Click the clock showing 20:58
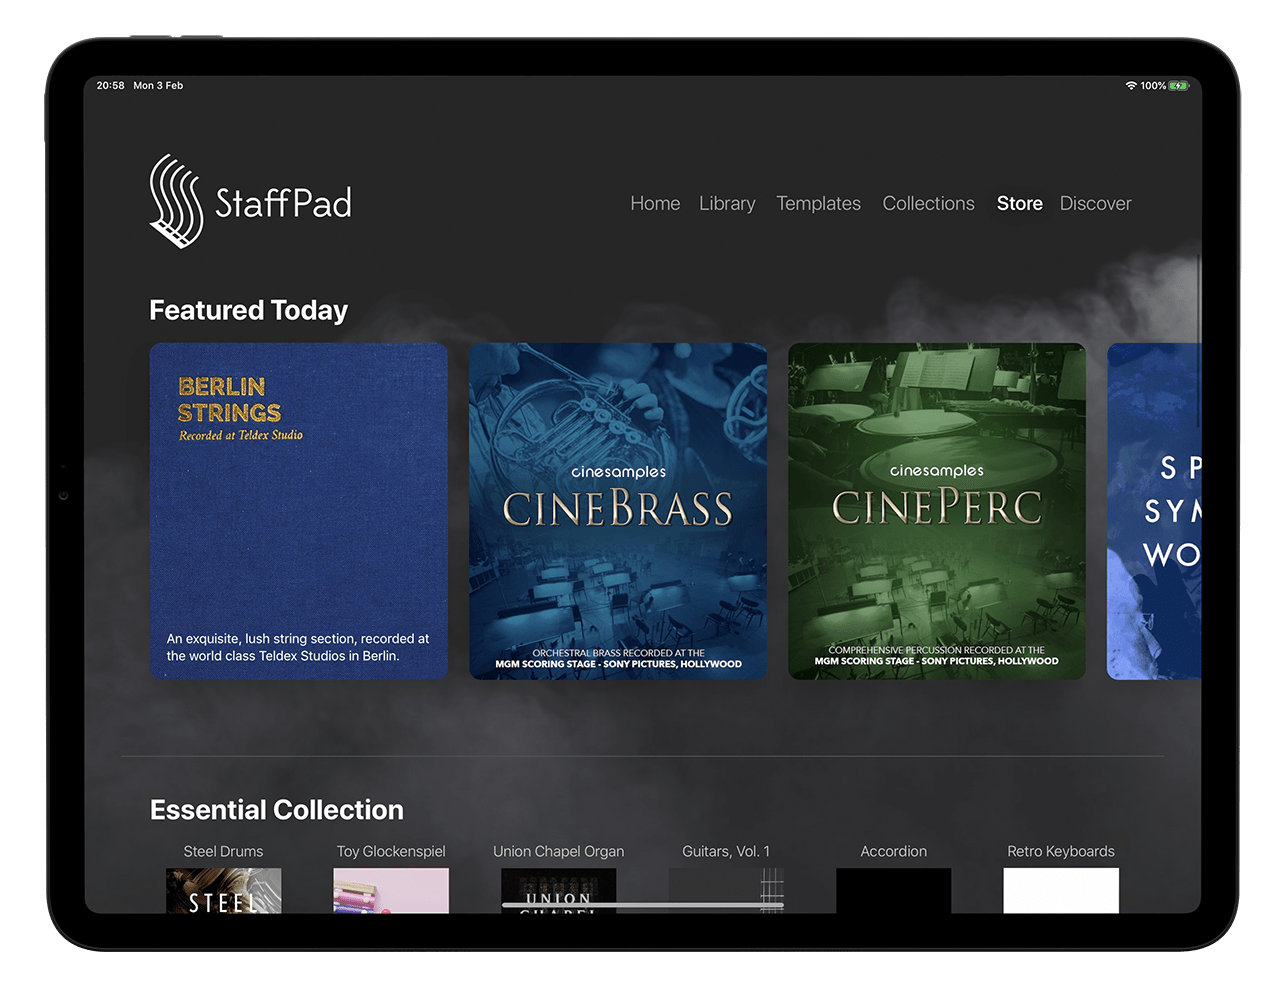Screen dimensions: 1284x984 click(x=107, y=86)
